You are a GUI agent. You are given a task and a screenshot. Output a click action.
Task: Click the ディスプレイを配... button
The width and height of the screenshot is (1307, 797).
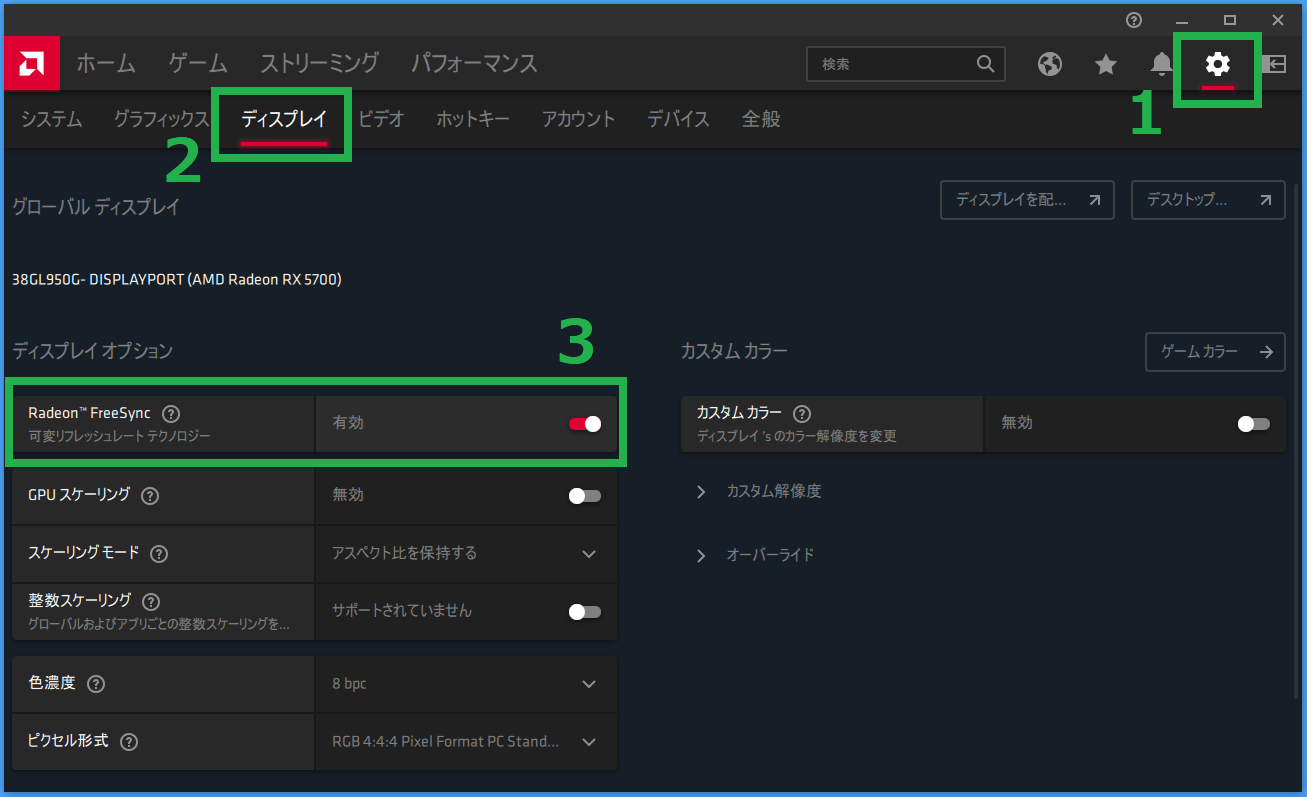tap(1027, 200)
